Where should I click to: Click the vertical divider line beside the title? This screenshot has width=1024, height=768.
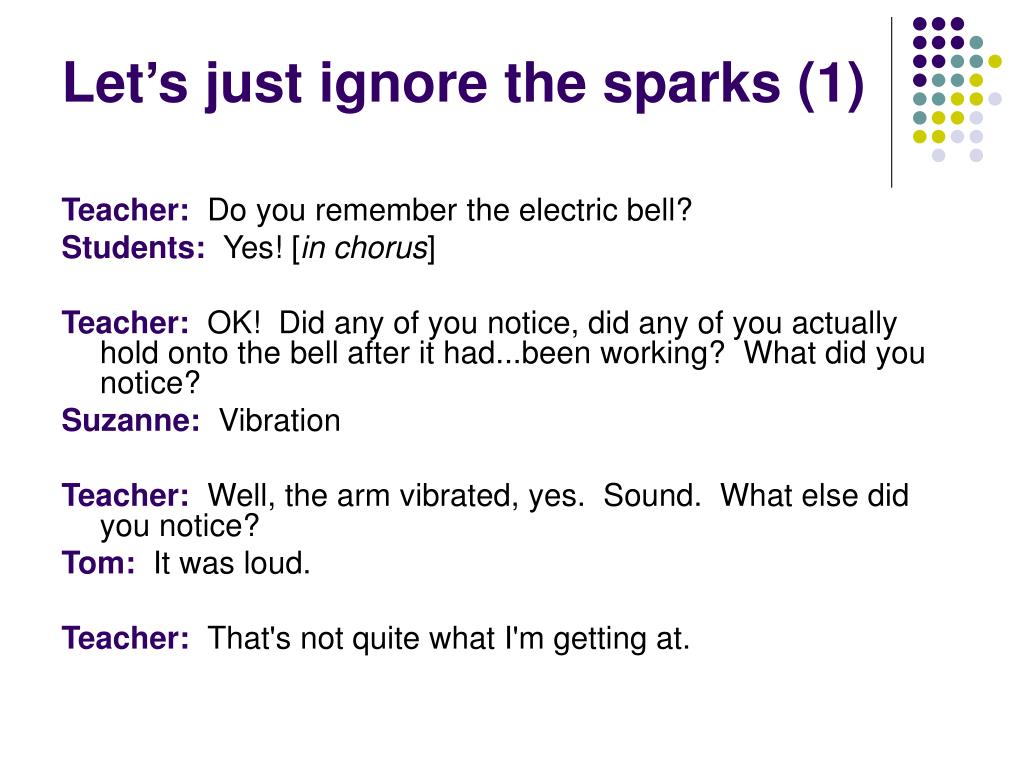click(891, 103)
